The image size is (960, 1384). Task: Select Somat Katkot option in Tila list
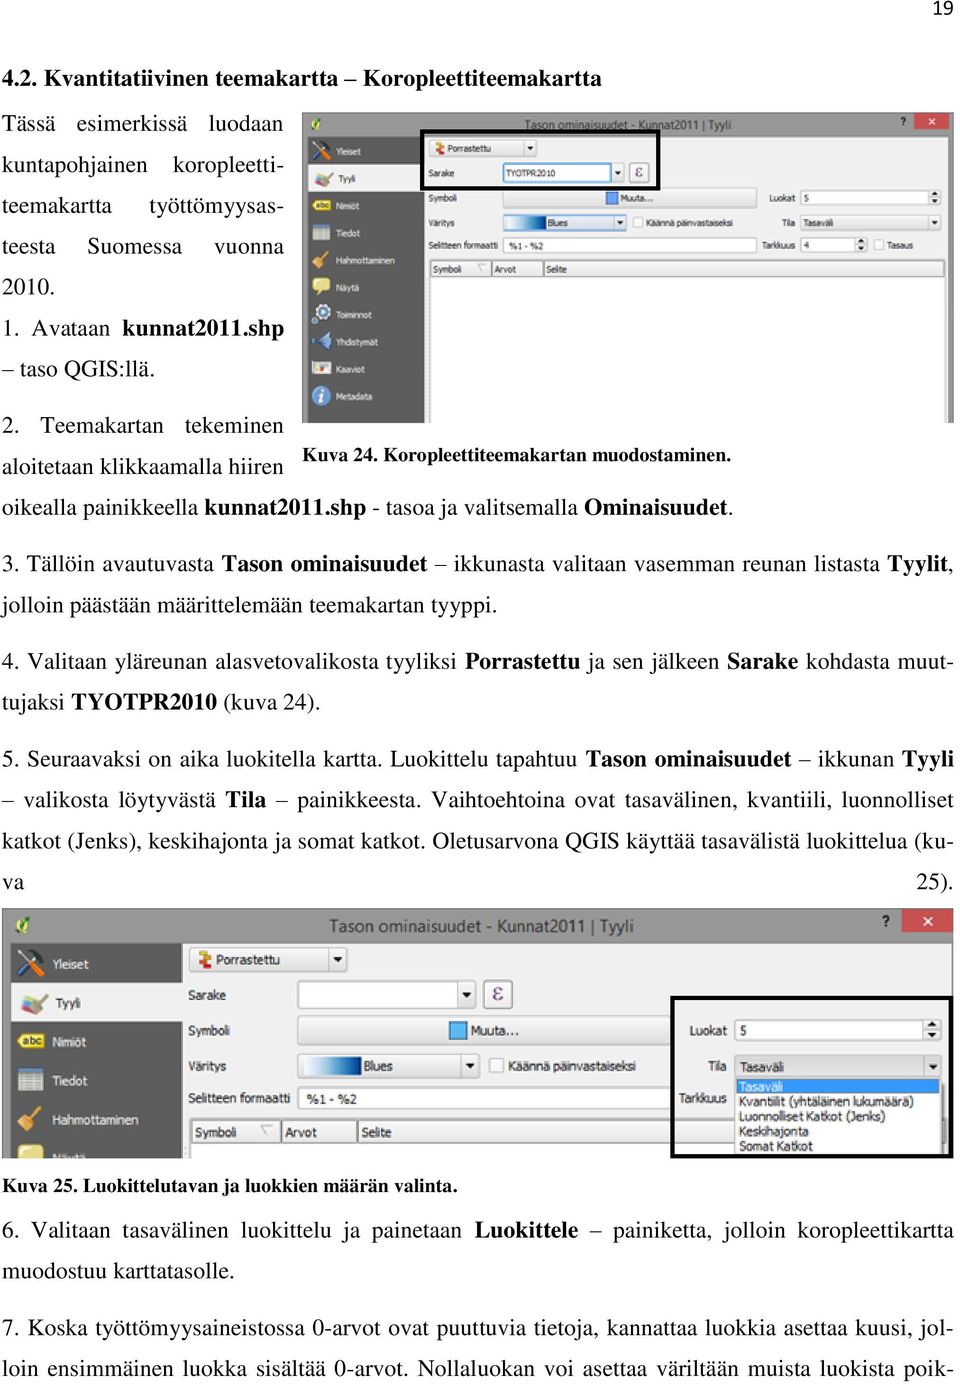(838, 1146)
